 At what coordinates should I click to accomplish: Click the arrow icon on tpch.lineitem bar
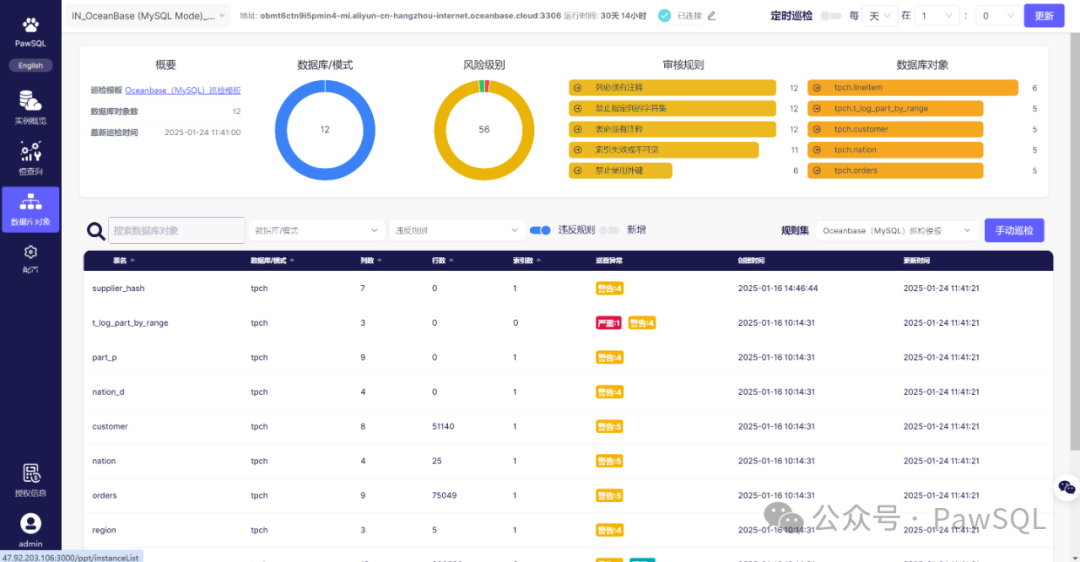coord(817,88)
